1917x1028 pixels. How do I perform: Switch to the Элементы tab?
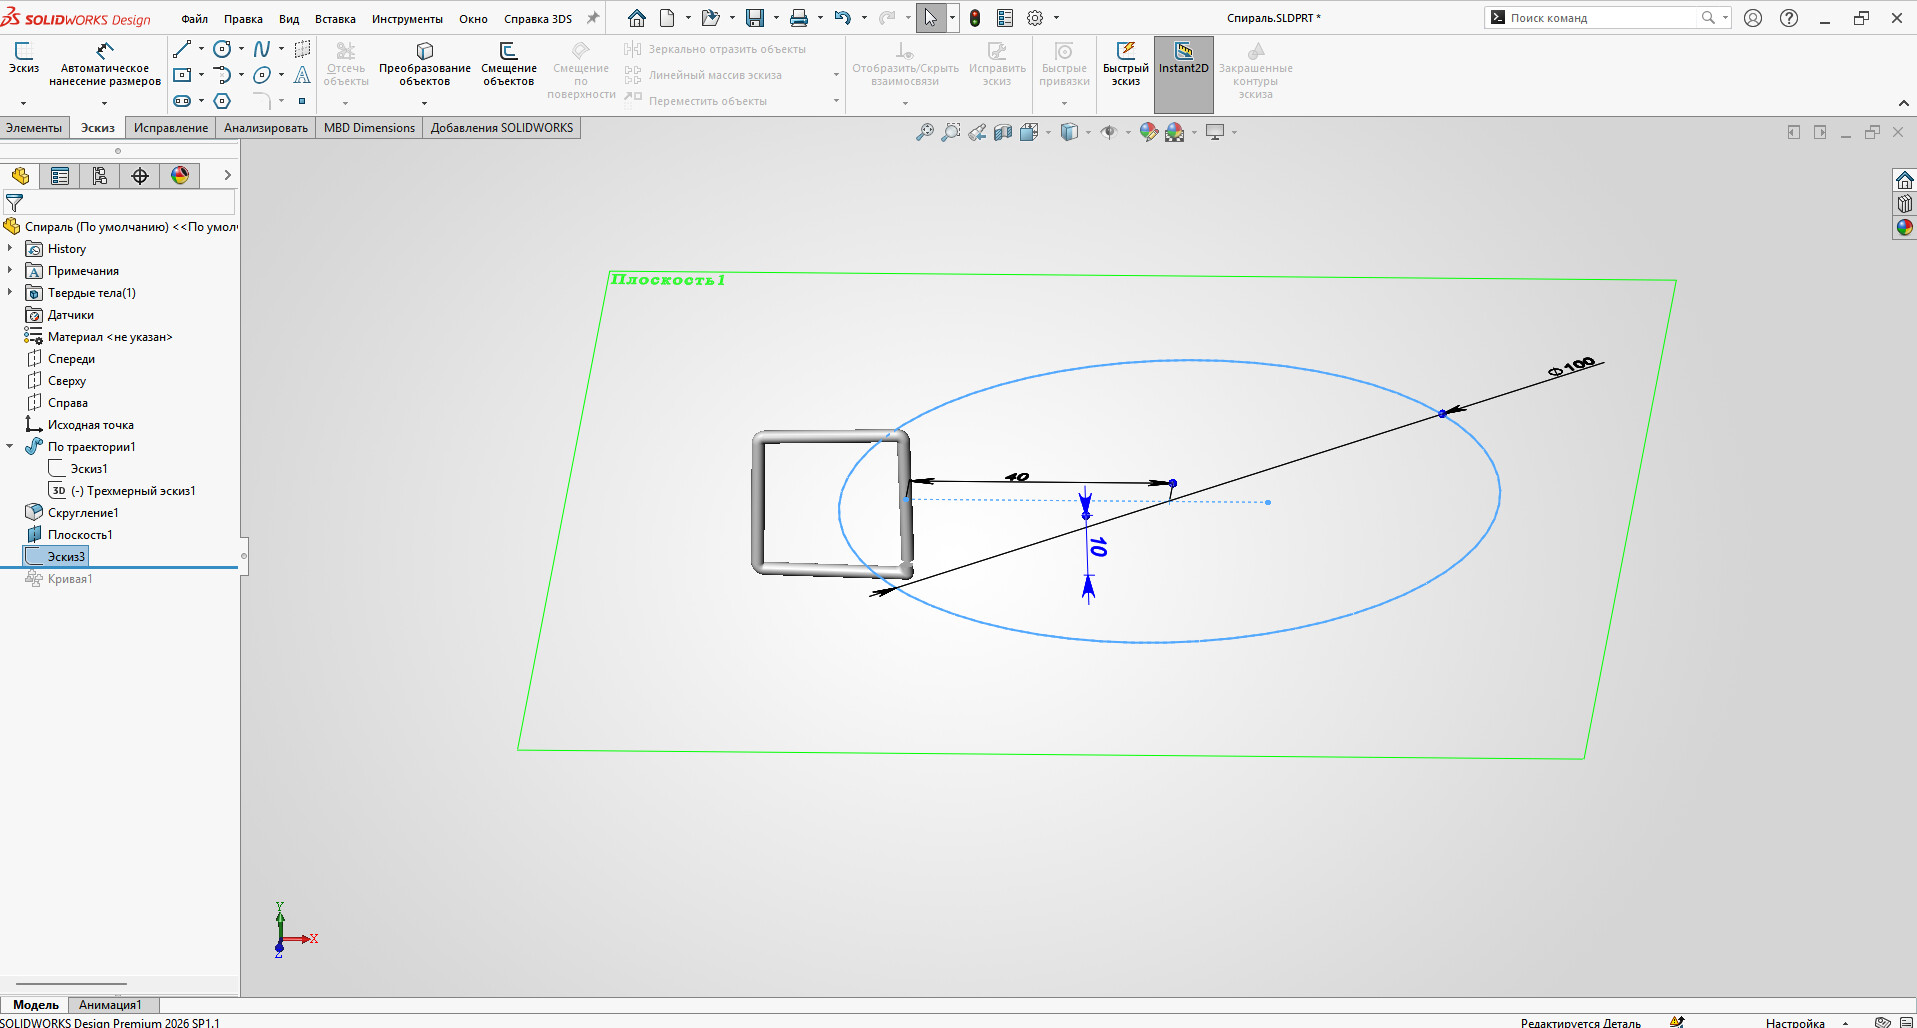(x=34, y=128)
